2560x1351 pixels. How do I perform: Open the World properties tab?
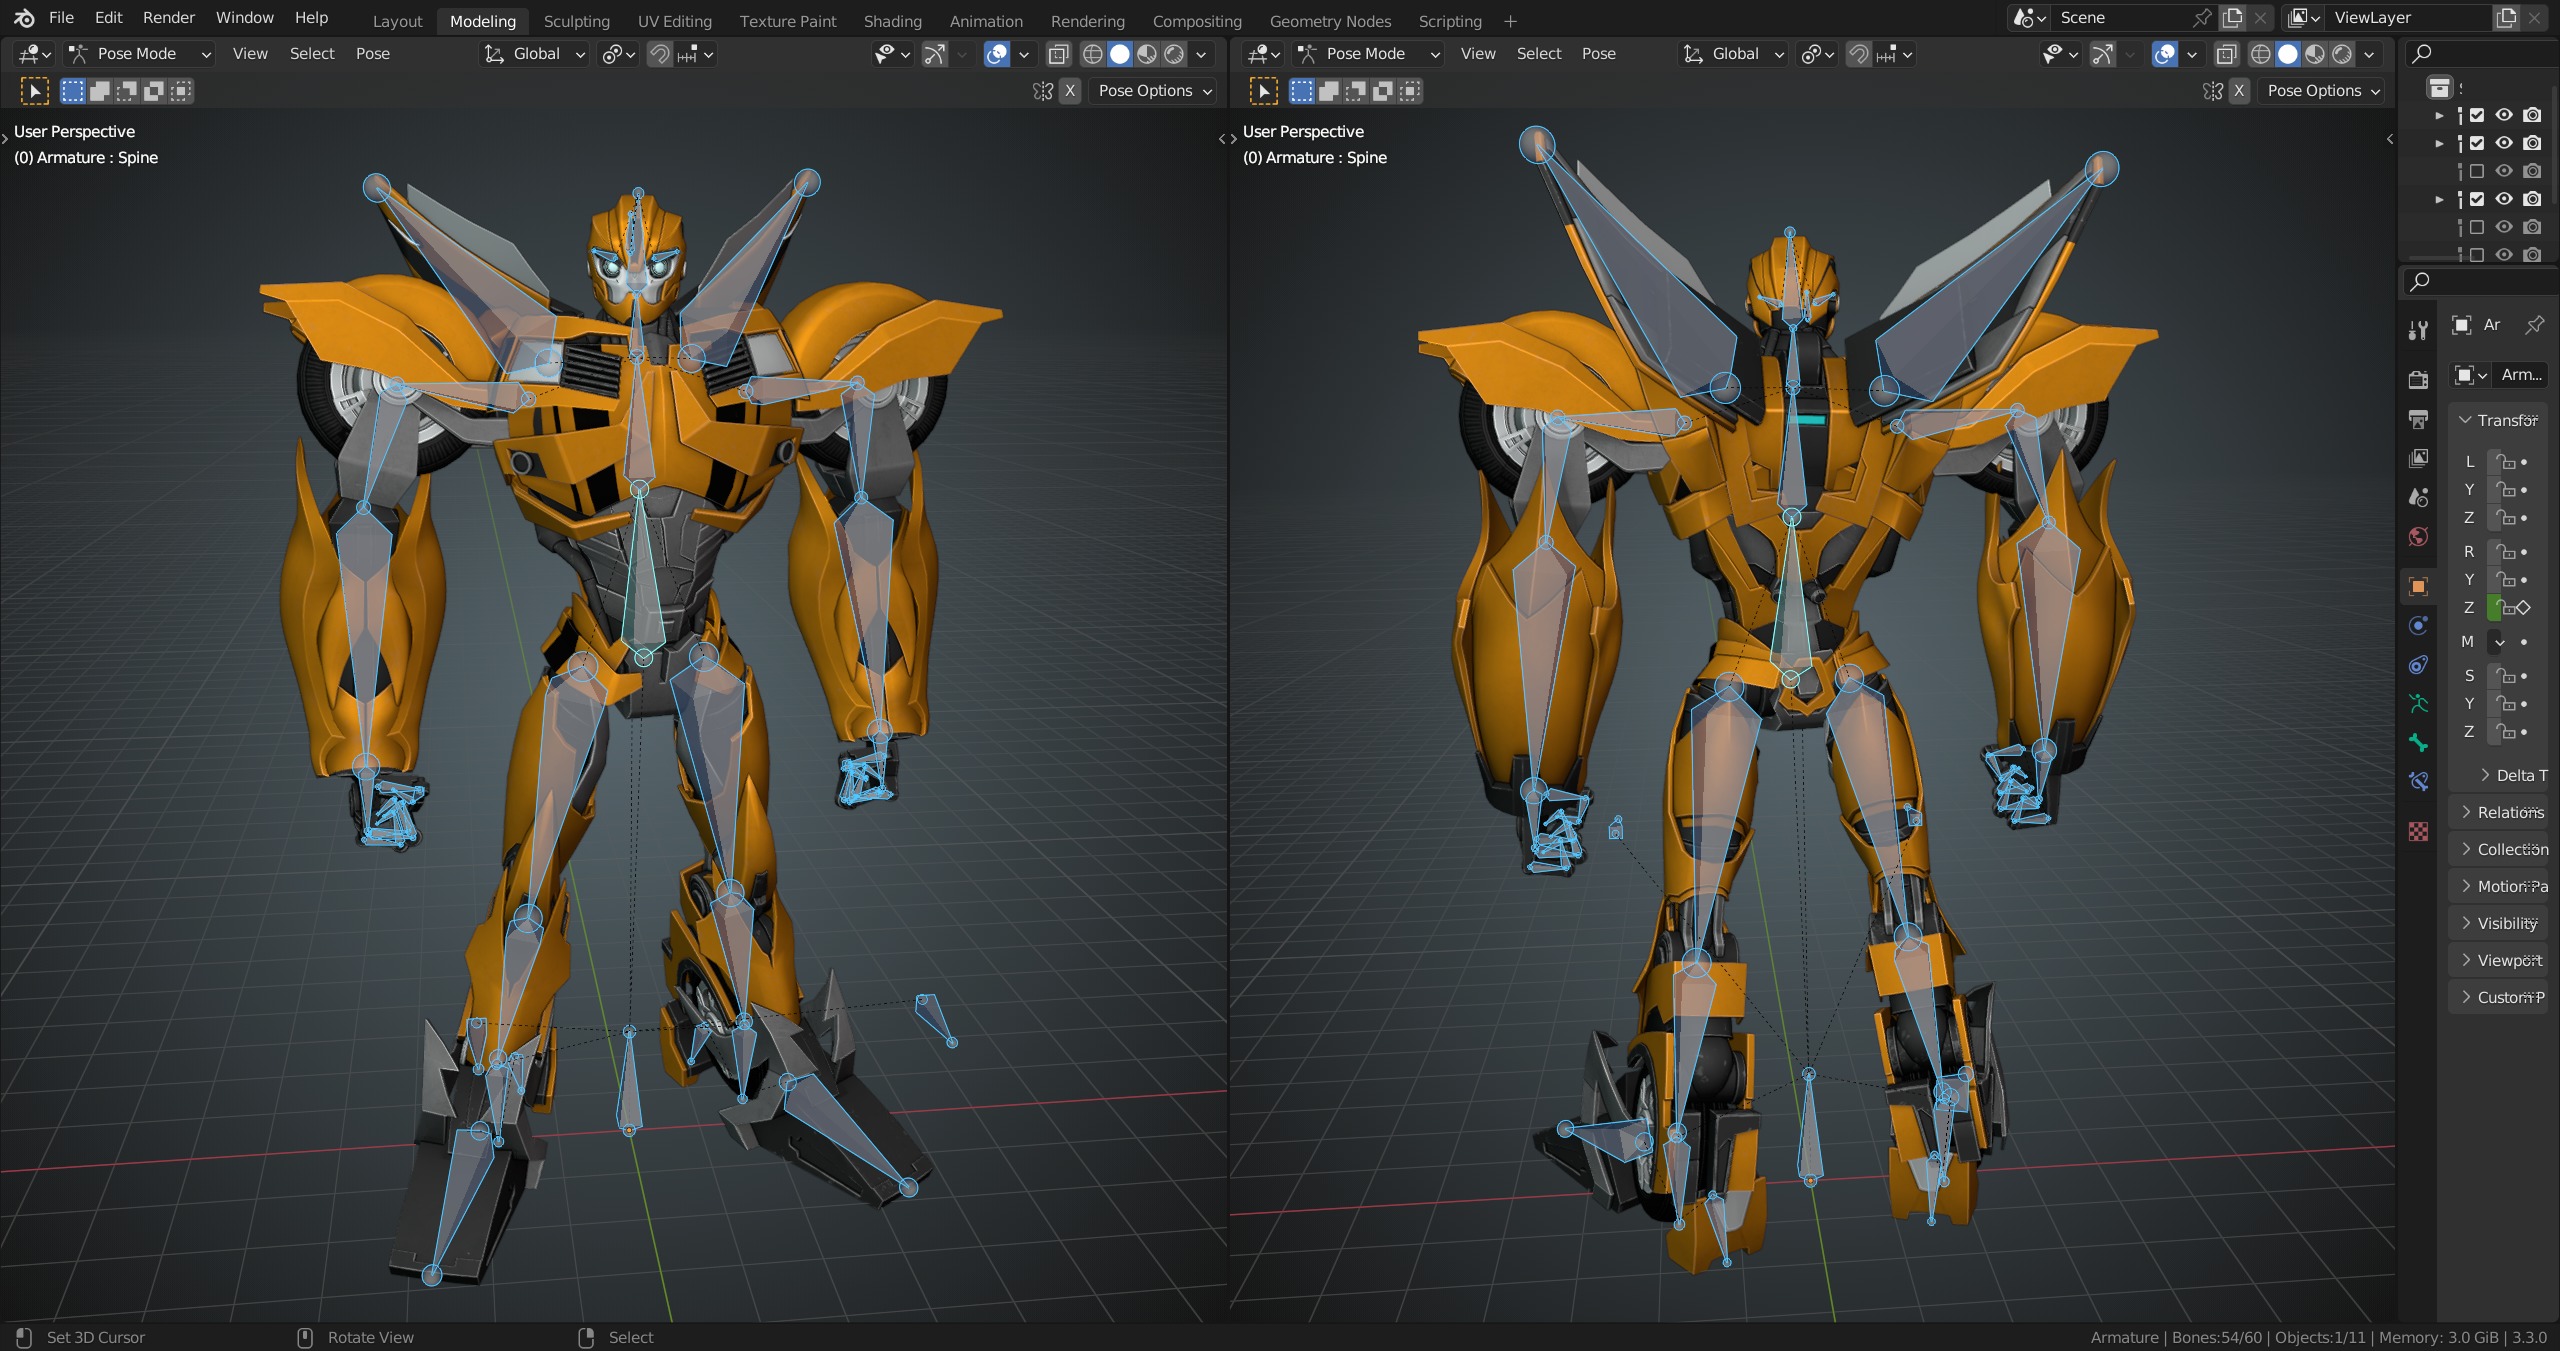[2418, 537]
